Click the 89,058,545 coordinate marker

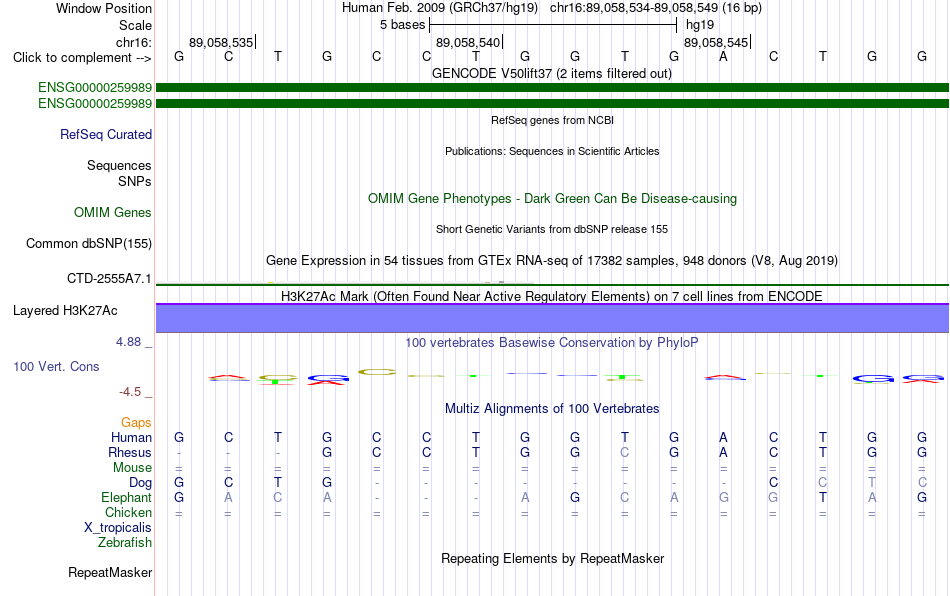tap(716, 42)
